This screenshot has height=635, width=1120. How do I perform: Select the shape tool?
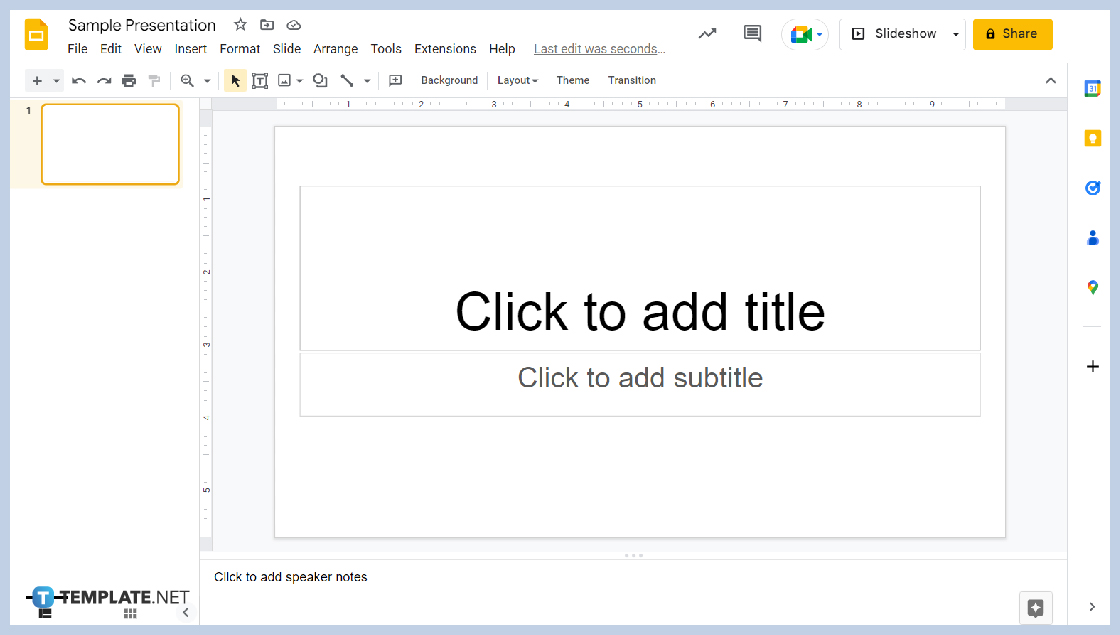coord(318,80)
